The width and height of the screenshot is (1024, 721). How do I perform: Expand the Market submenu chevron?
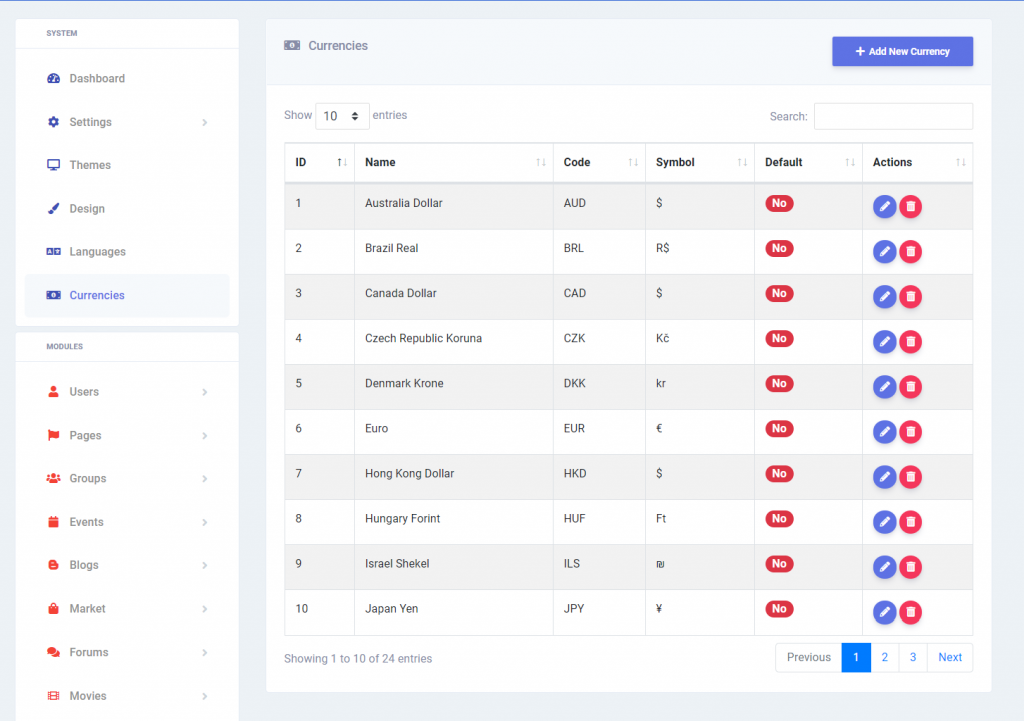point(204,609)
